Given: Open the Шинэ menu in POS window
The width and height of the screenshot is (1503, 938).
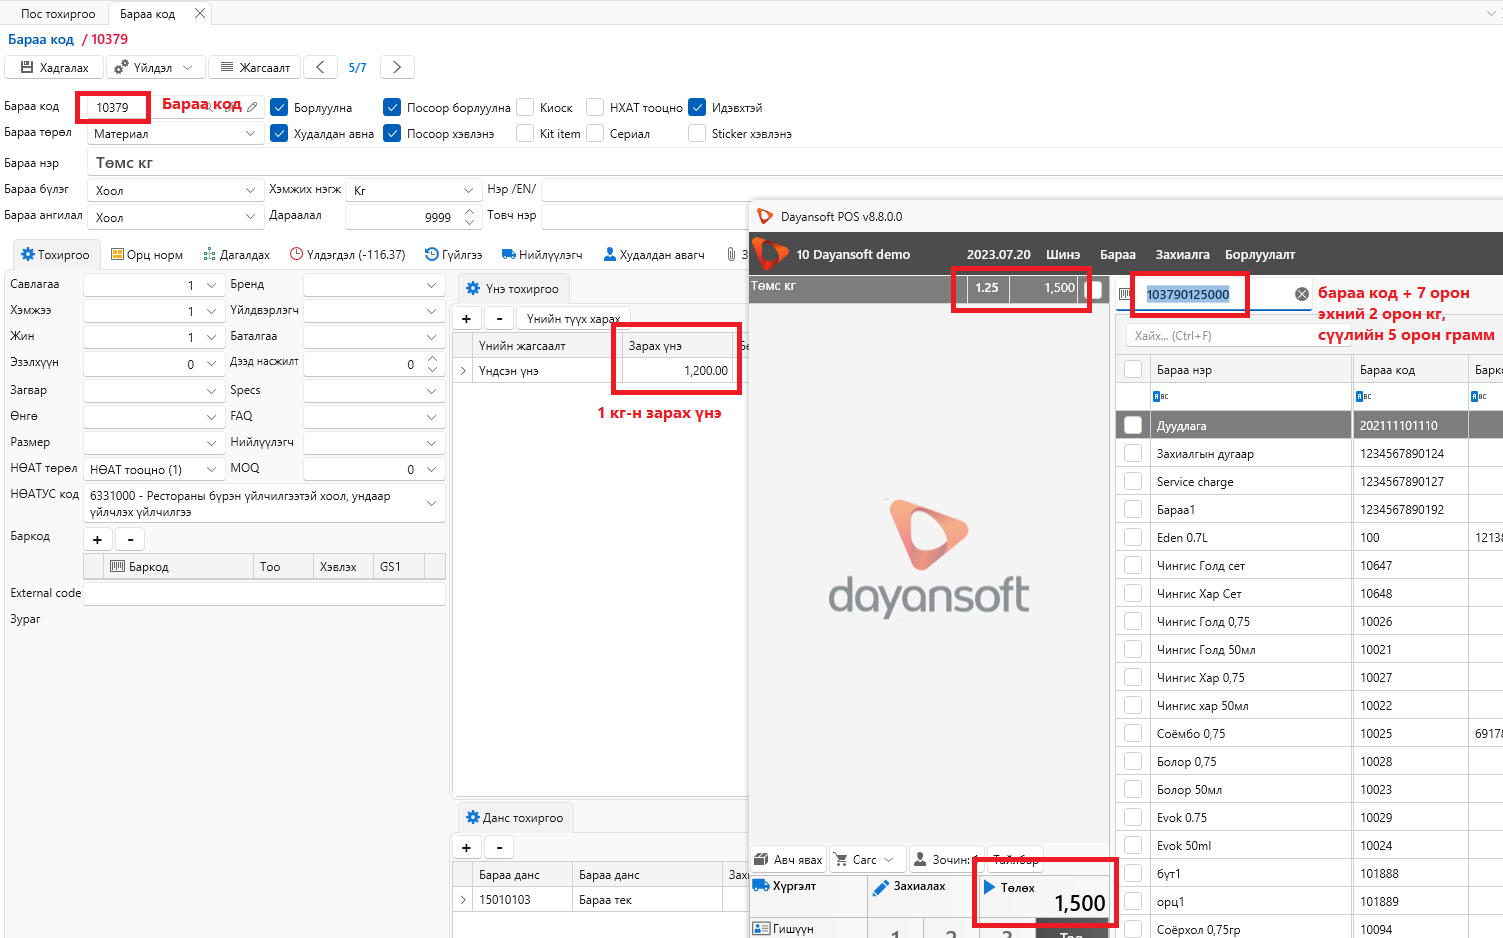Looking at the screenshot, I should click(1063, 254).
